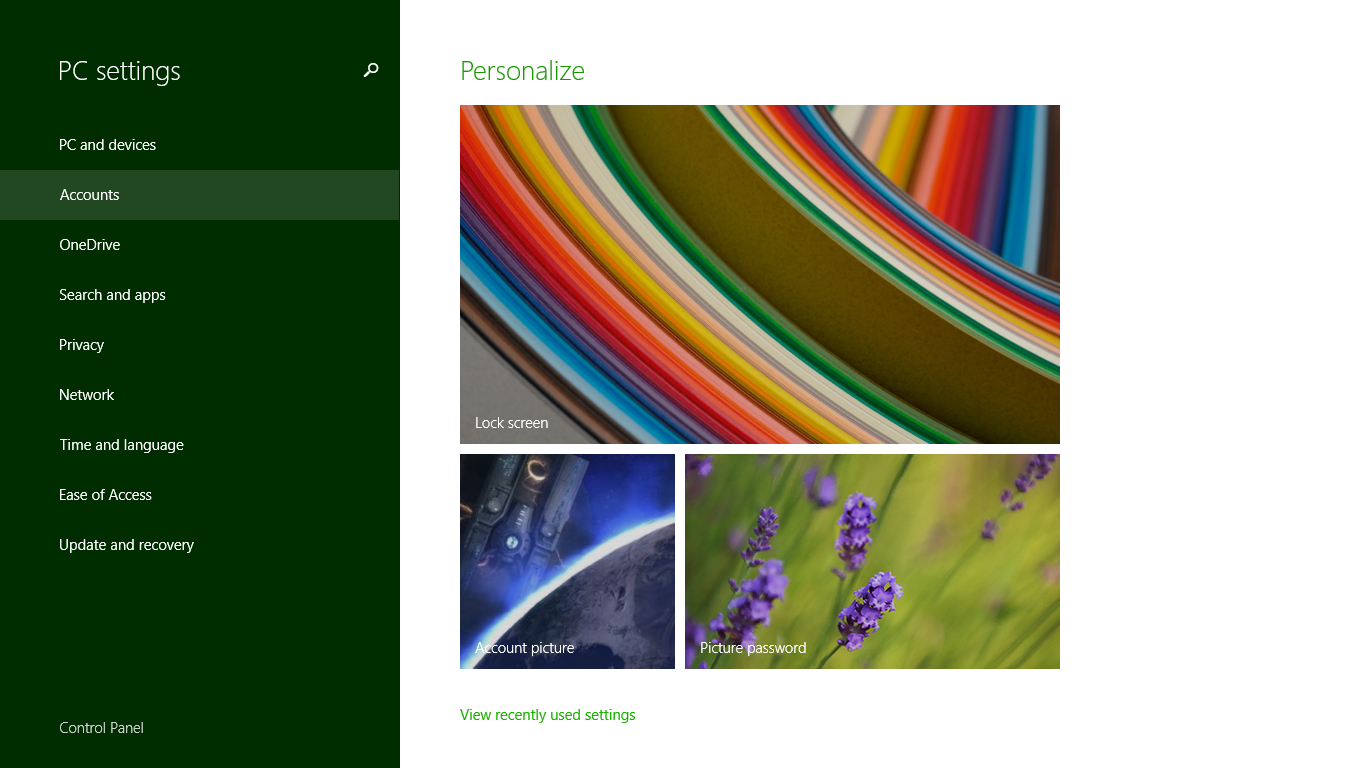Click the Lock screen label text
Viewport: 1360px width, 768px height.
point(511,423)
